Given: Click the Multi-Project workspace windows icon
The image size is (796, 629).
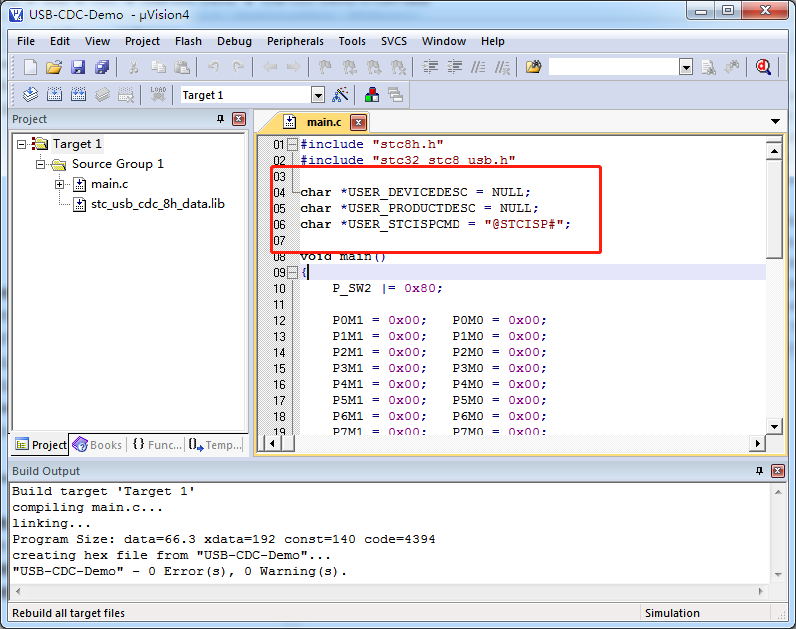Looking at the screenshot, I should (395, 94).
